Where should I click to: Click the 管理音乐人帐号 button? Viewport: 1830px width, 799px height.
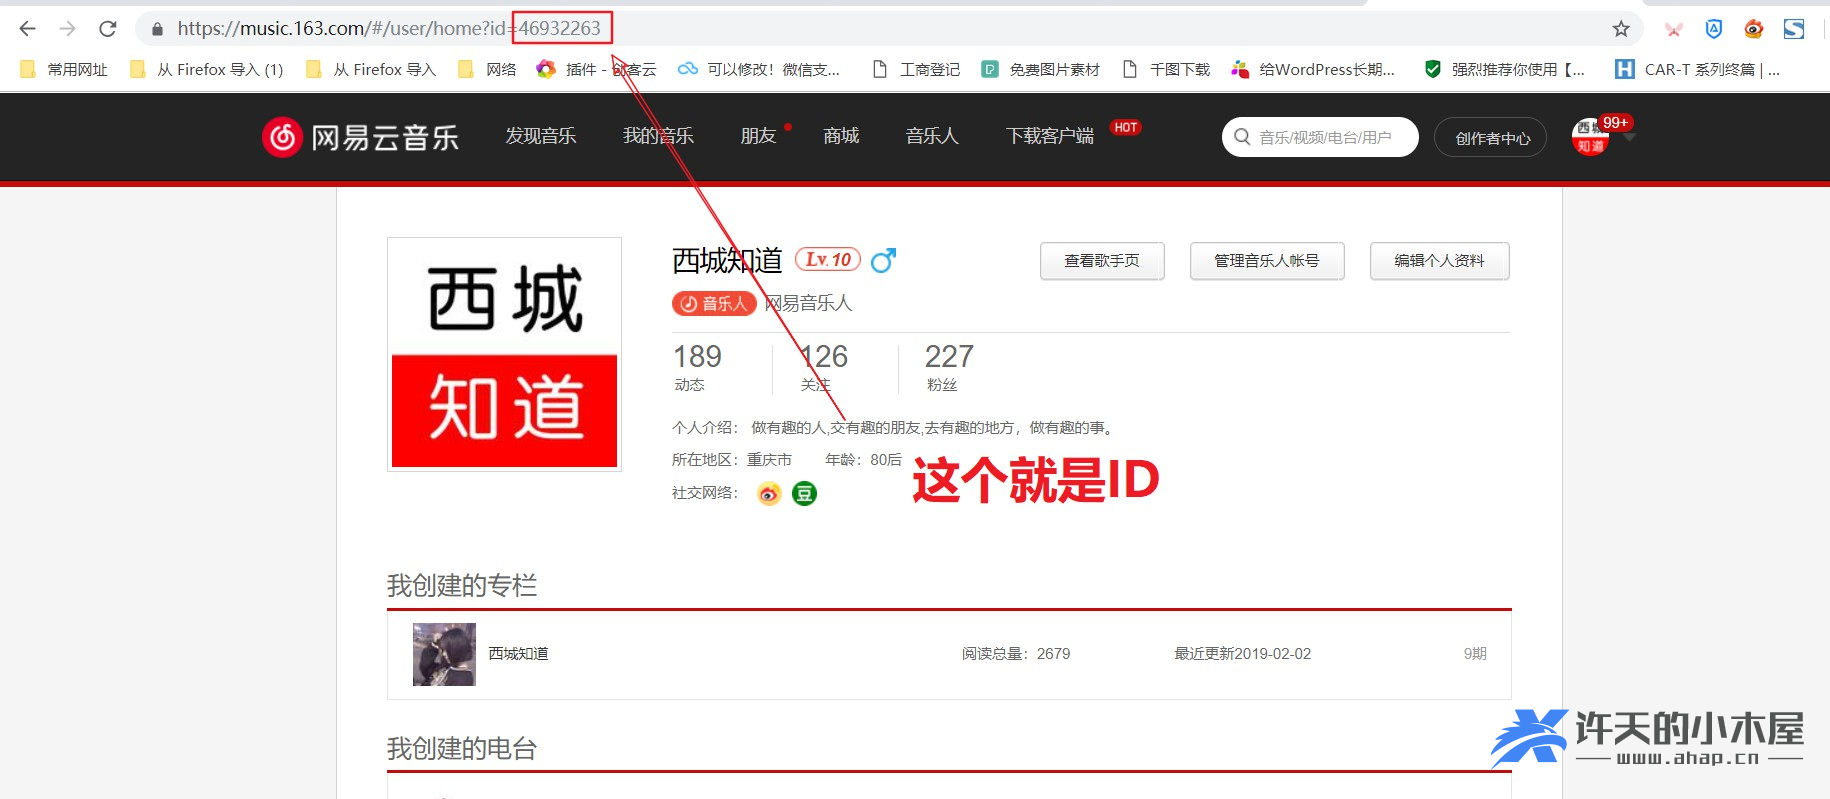(x=1267, y=261)
